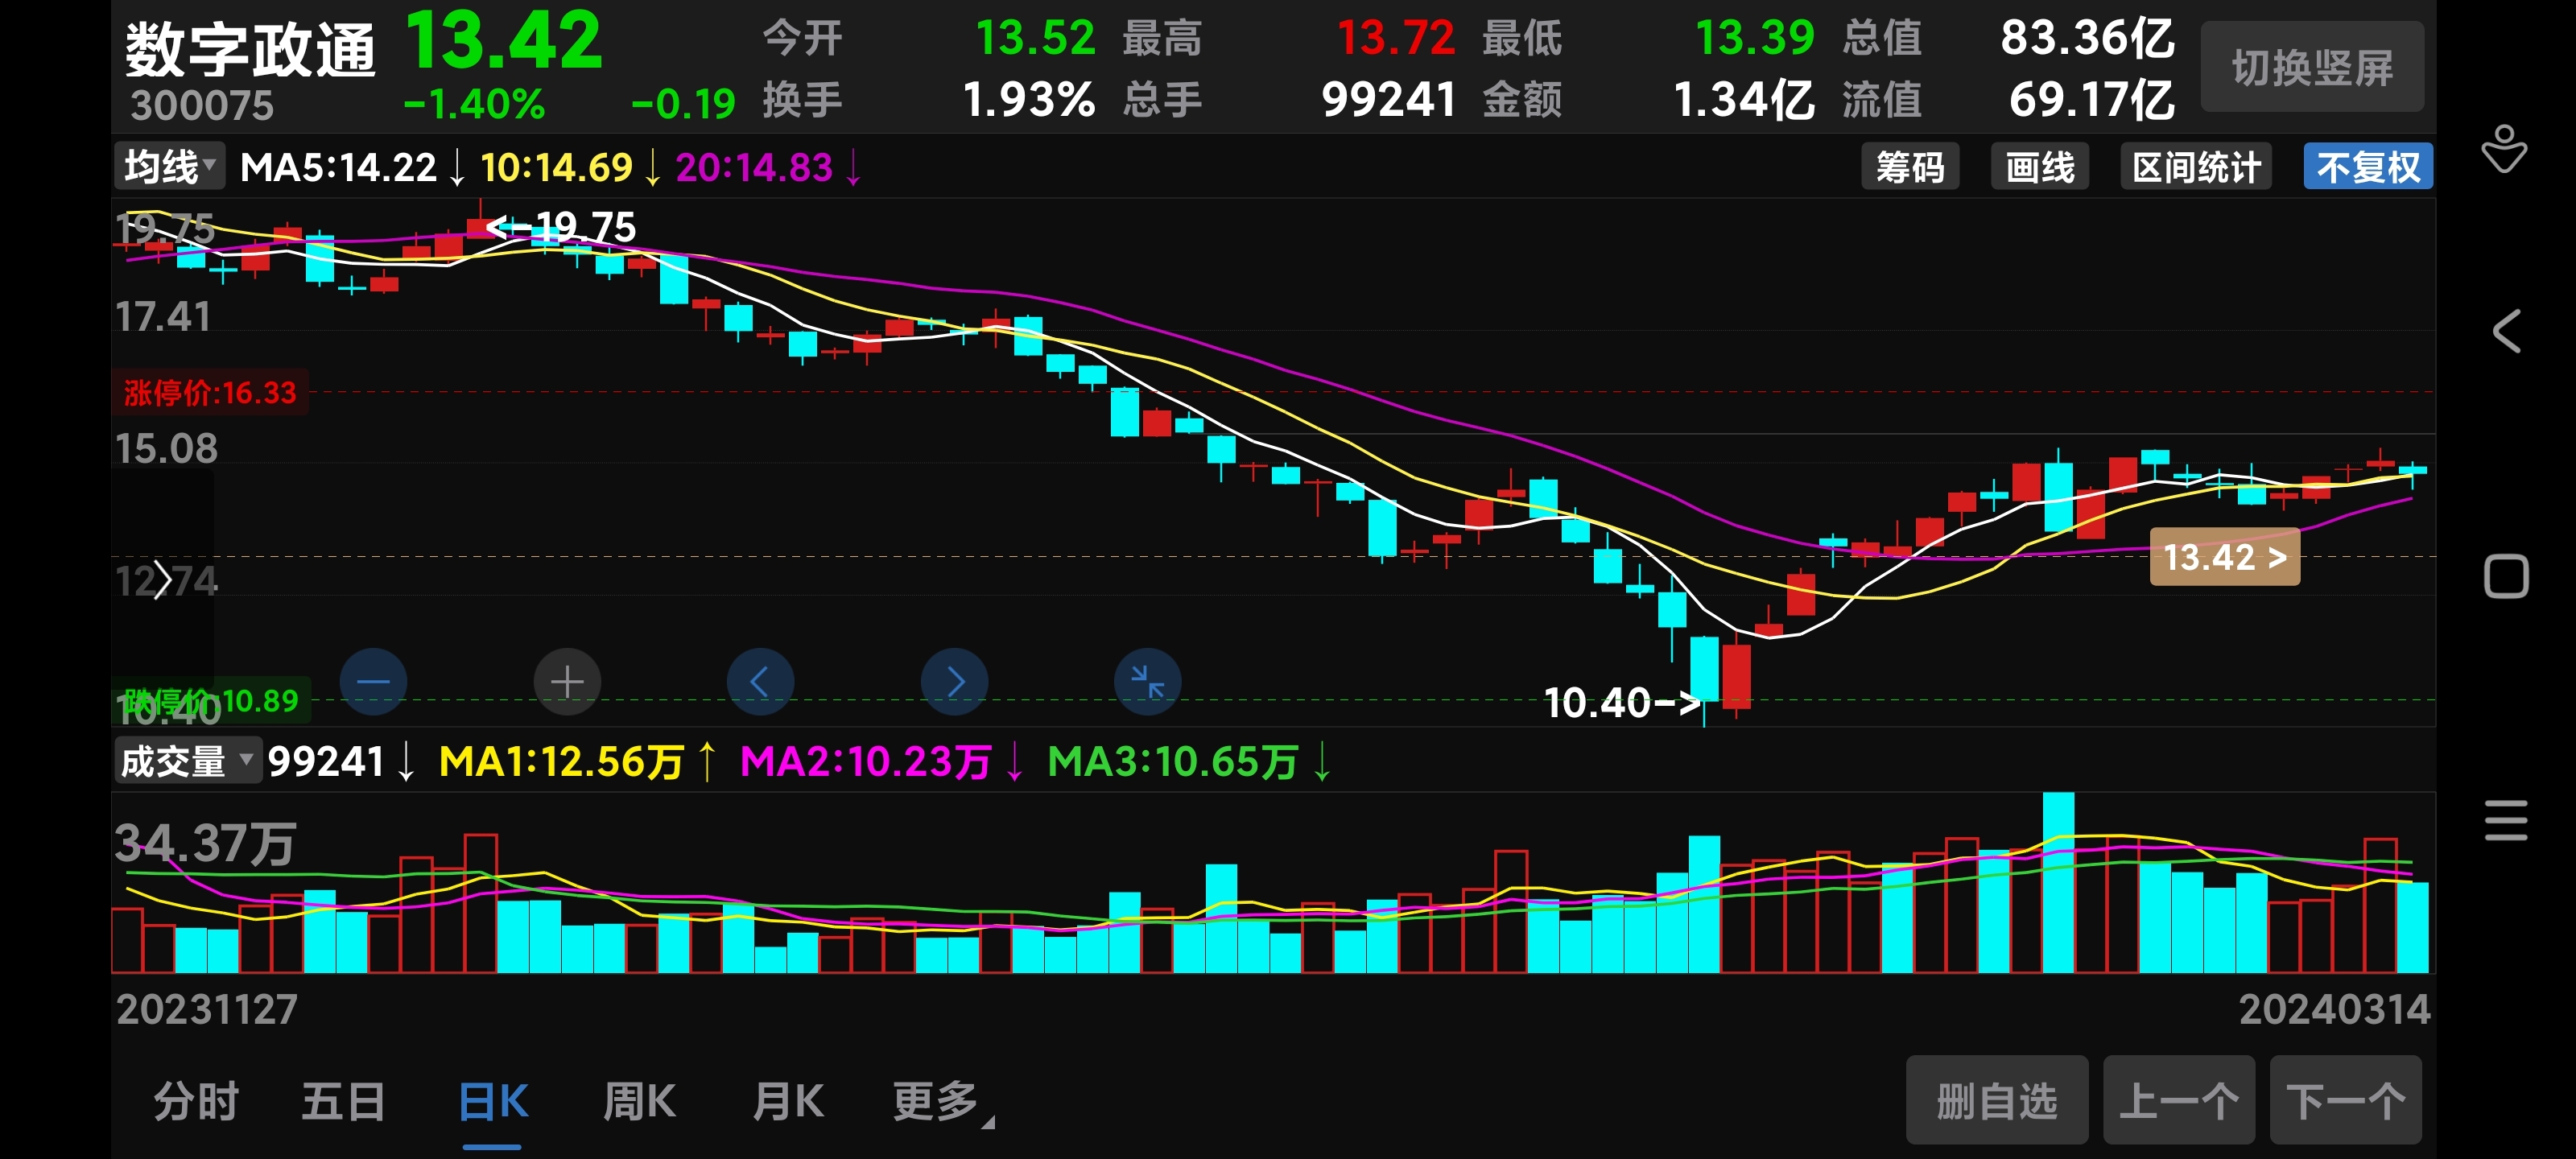Switch to the 周K tab
Viewport: 2576px width, 1159px height.
[x=639, y=1101]
